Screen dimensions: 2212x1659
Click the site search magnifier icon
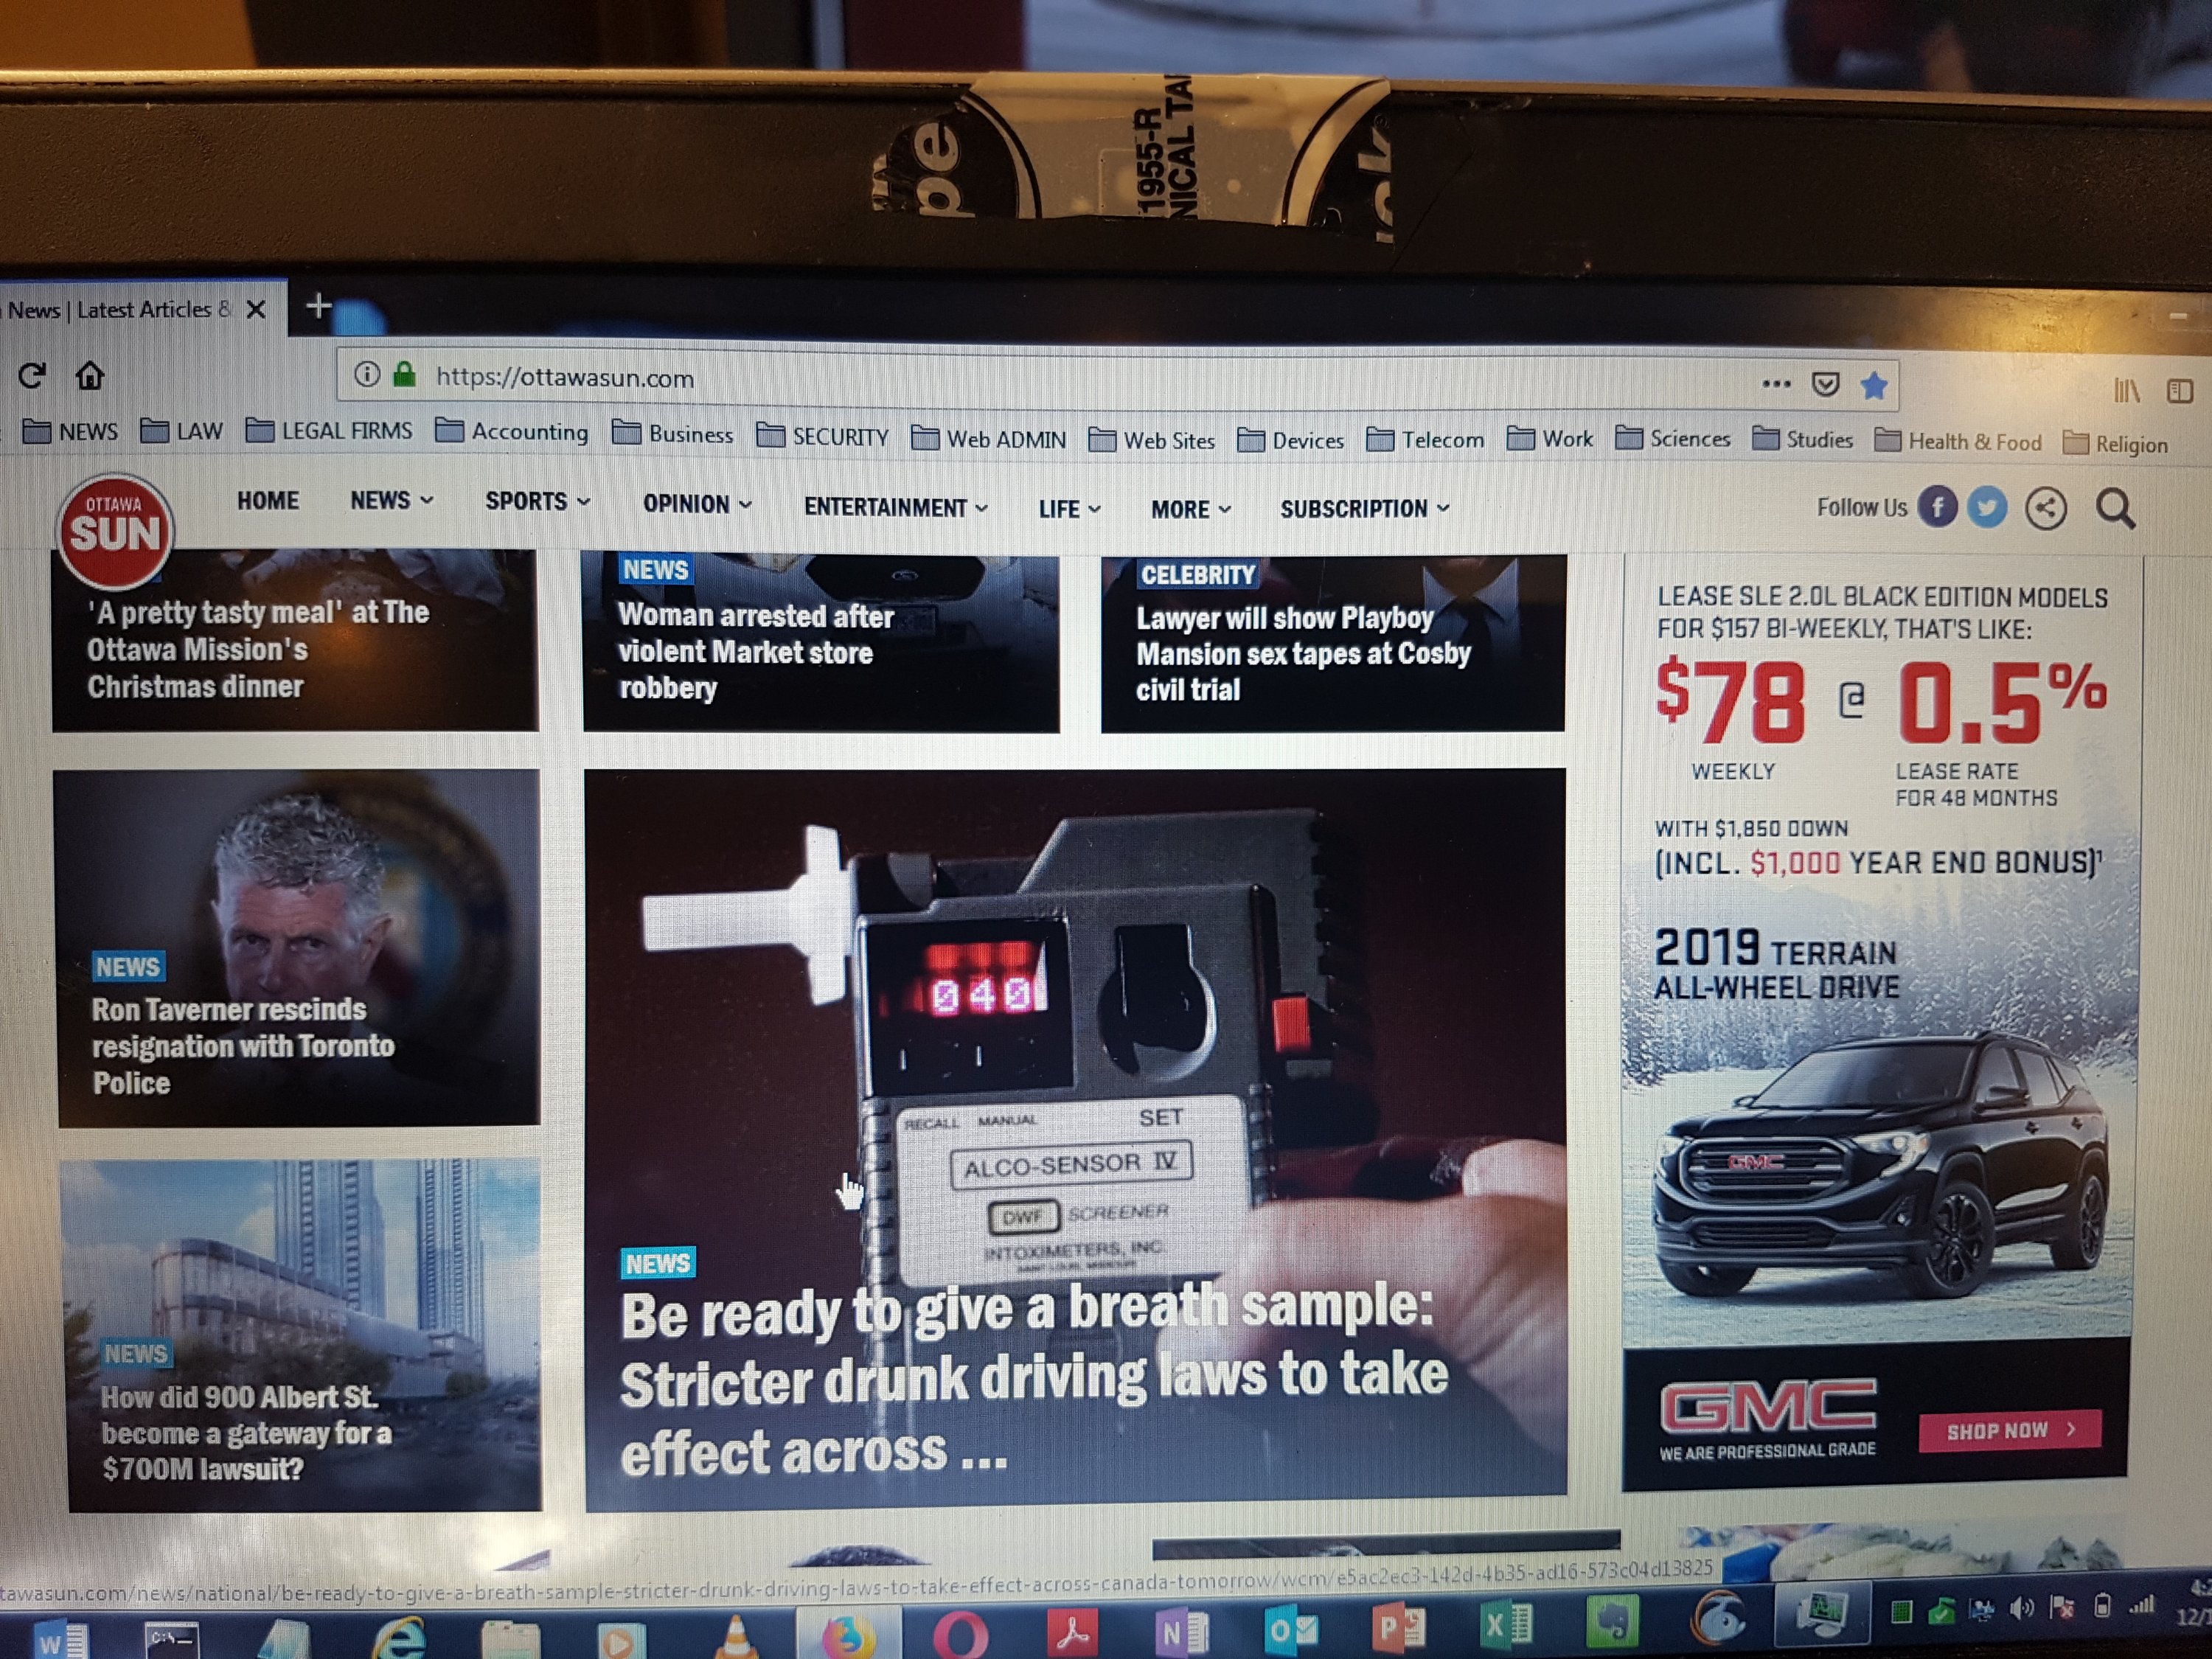click(2115, 509)
